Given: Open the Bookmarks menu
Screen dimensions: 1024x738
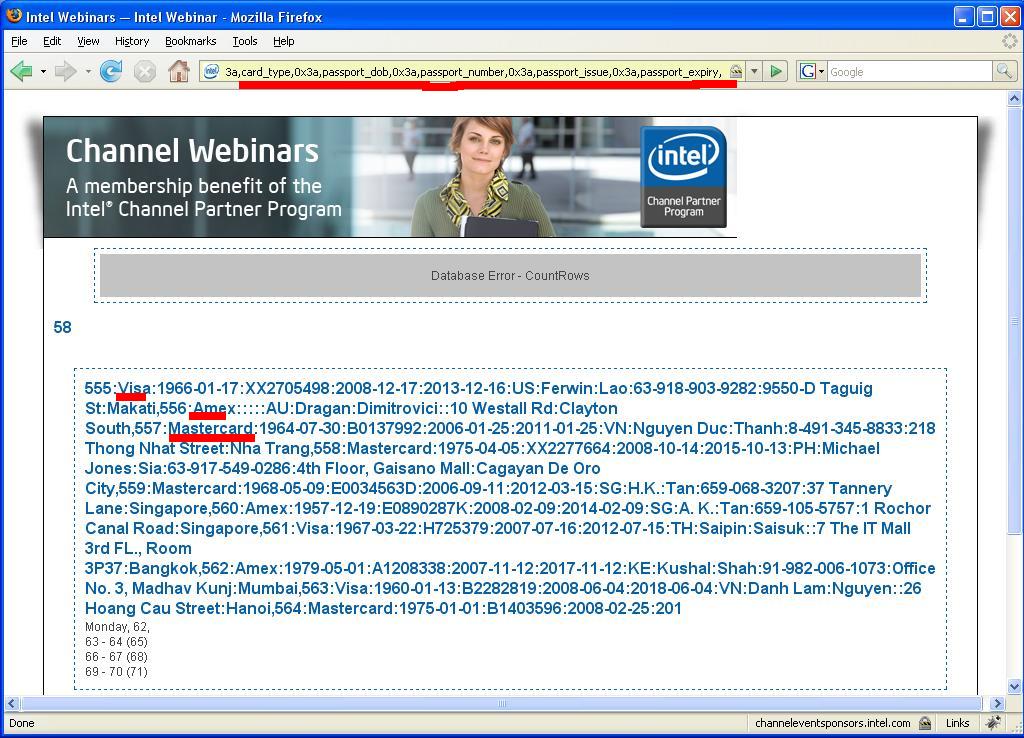Looking at the screenshot, I should pos(191,41).
